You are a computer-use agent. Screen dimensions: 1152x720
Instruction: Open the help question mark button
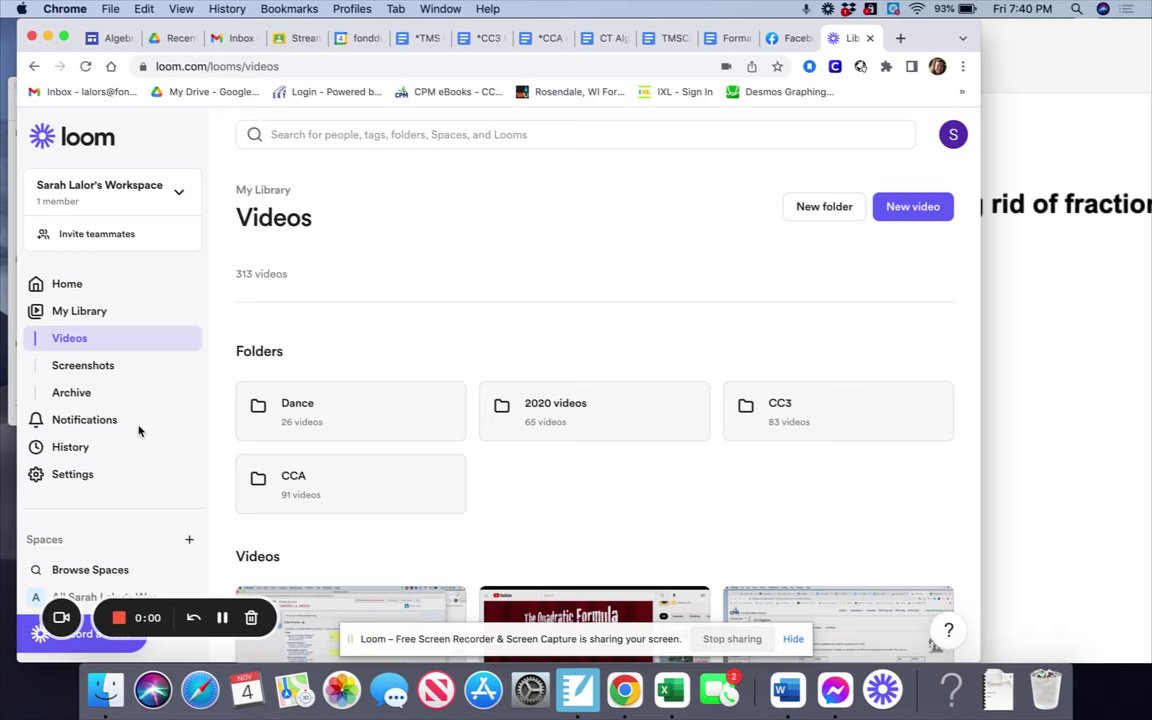pos(948,630)
